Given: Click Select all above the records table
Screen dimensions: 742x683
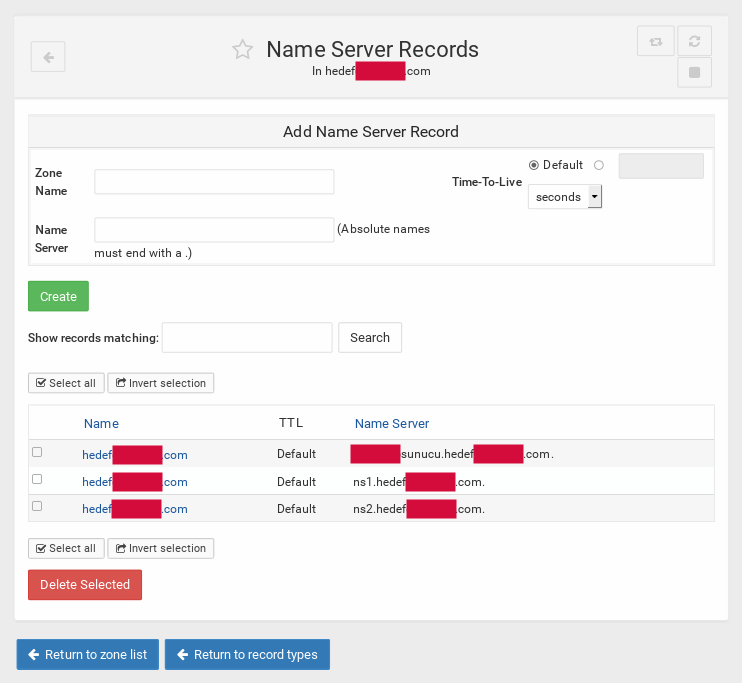Looking at the screenshot, I should (66, 383).
